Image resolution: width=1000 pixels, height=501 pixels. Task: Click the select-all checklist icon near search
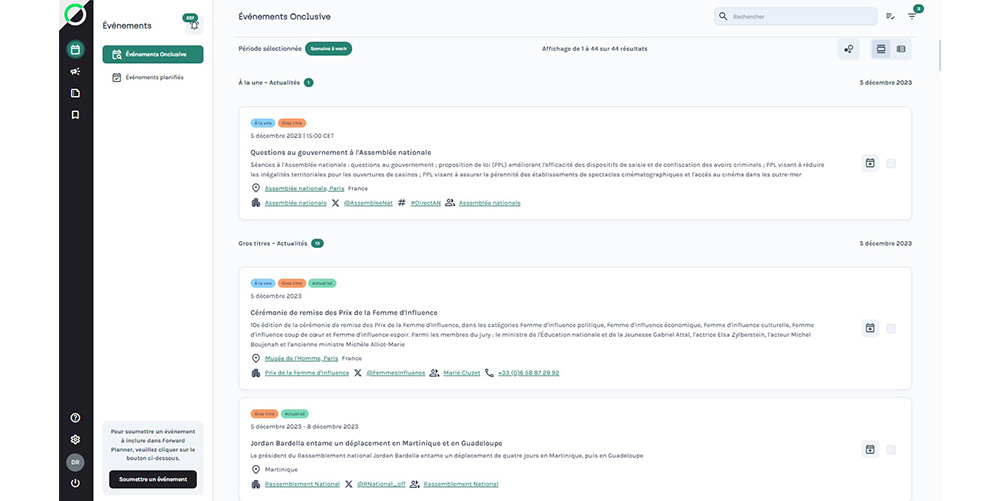coord(890,16)
